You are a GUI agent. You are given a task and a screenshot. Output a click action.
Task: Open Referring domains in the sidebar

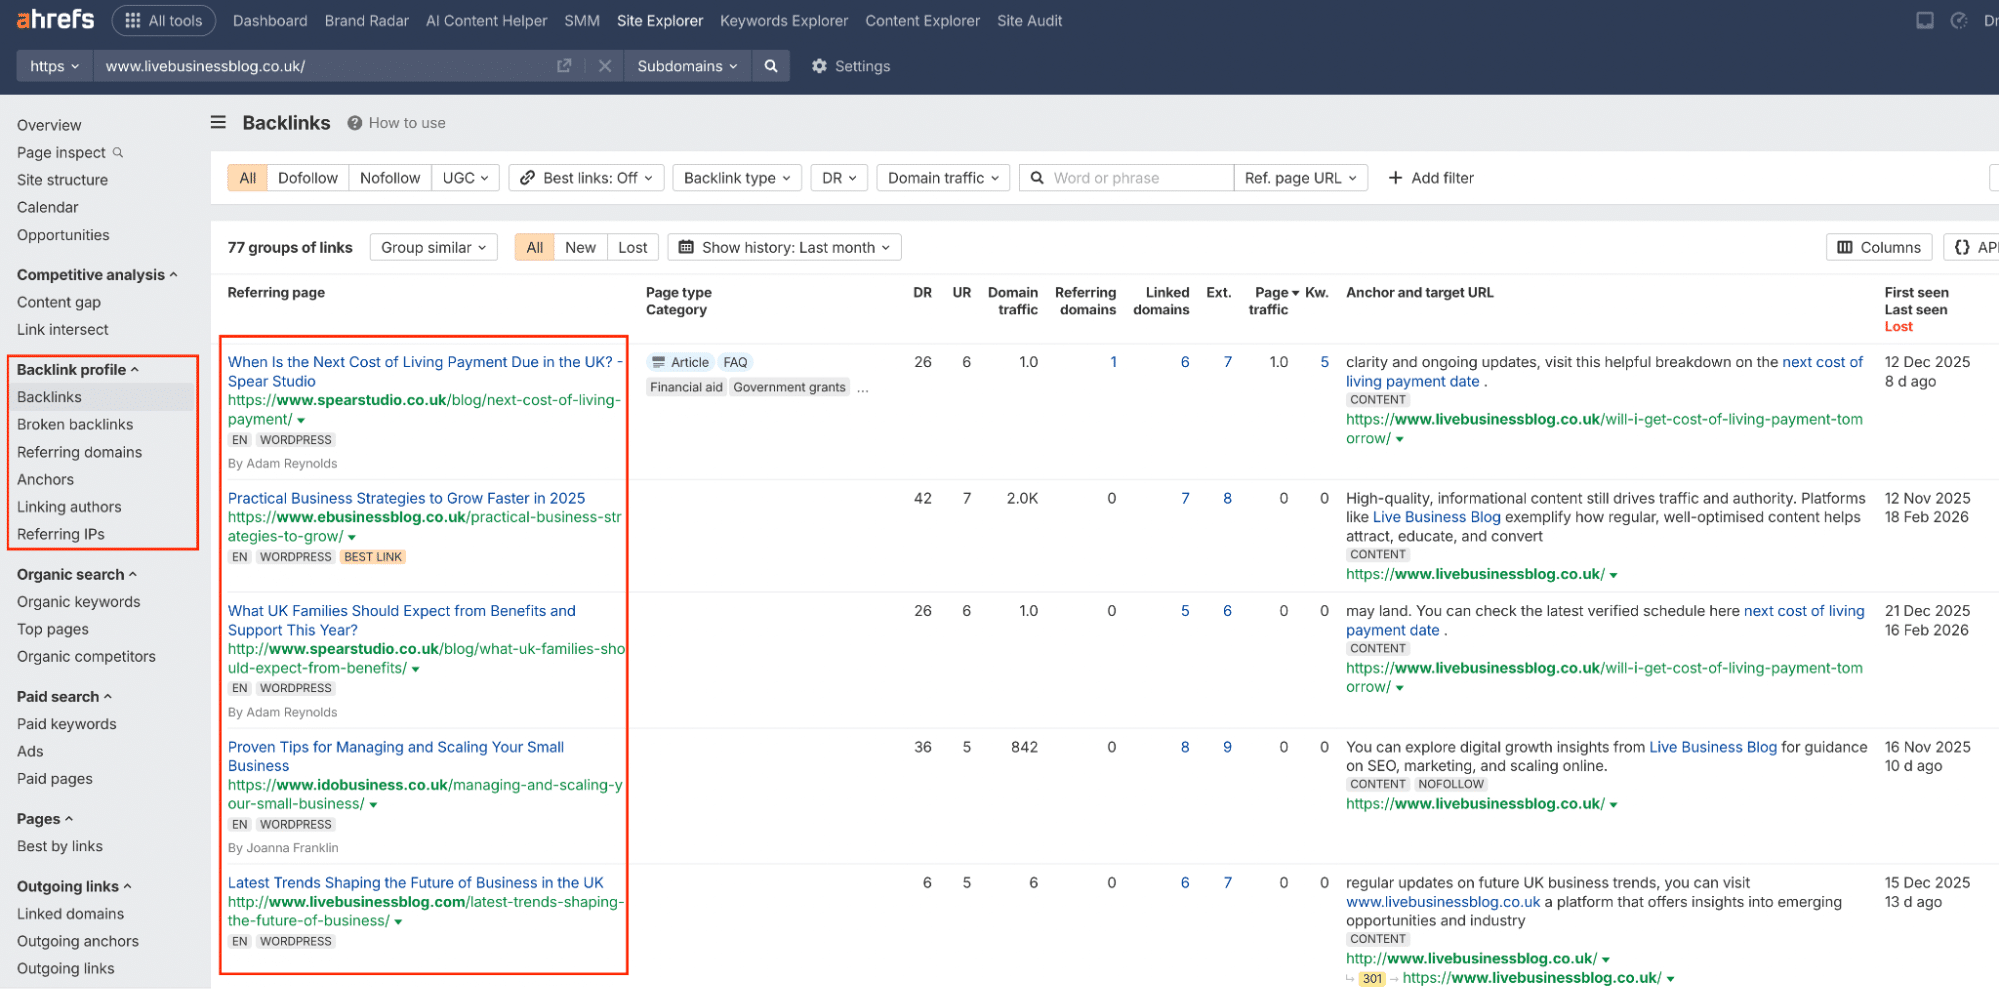79,452
